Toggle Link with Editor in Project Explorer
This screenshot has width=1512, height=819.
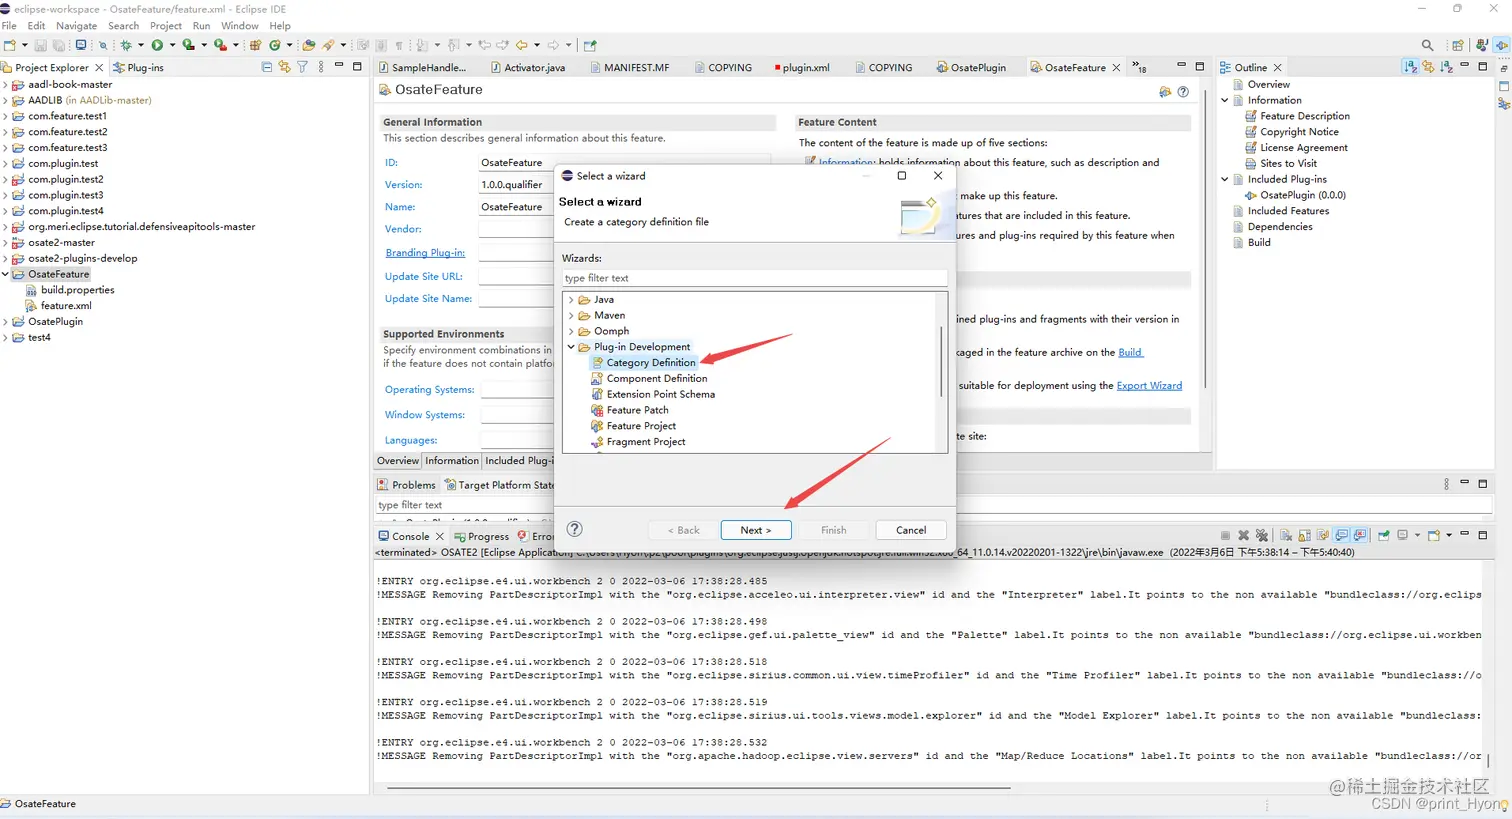click(x=284, y=67)
